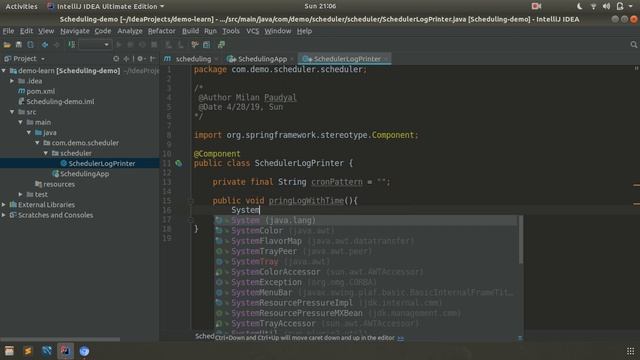
Task: Choose SystemException completion suggestion
Action: [x=366, y=282]
